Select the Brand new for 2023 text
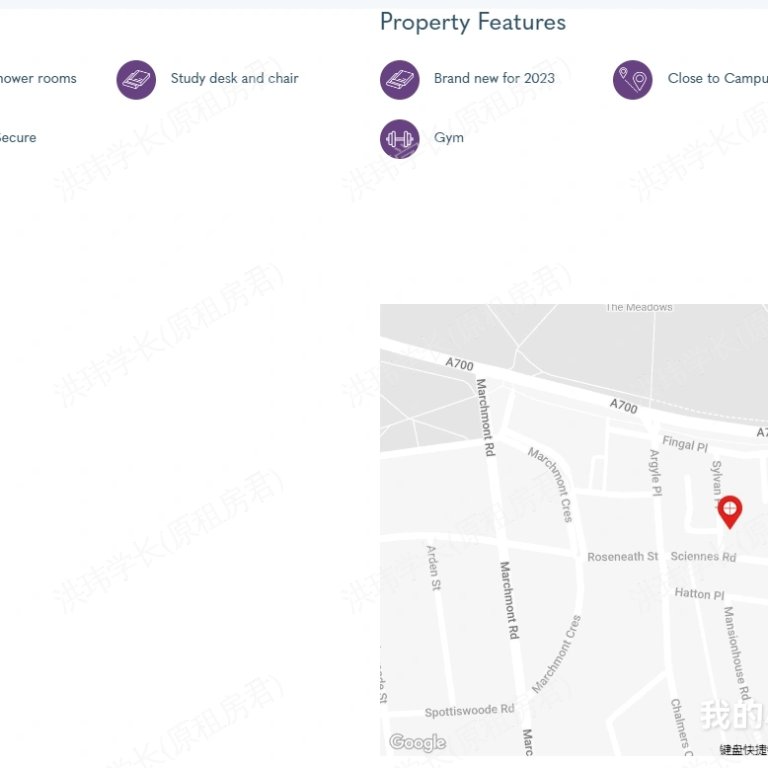 [494, 78]
